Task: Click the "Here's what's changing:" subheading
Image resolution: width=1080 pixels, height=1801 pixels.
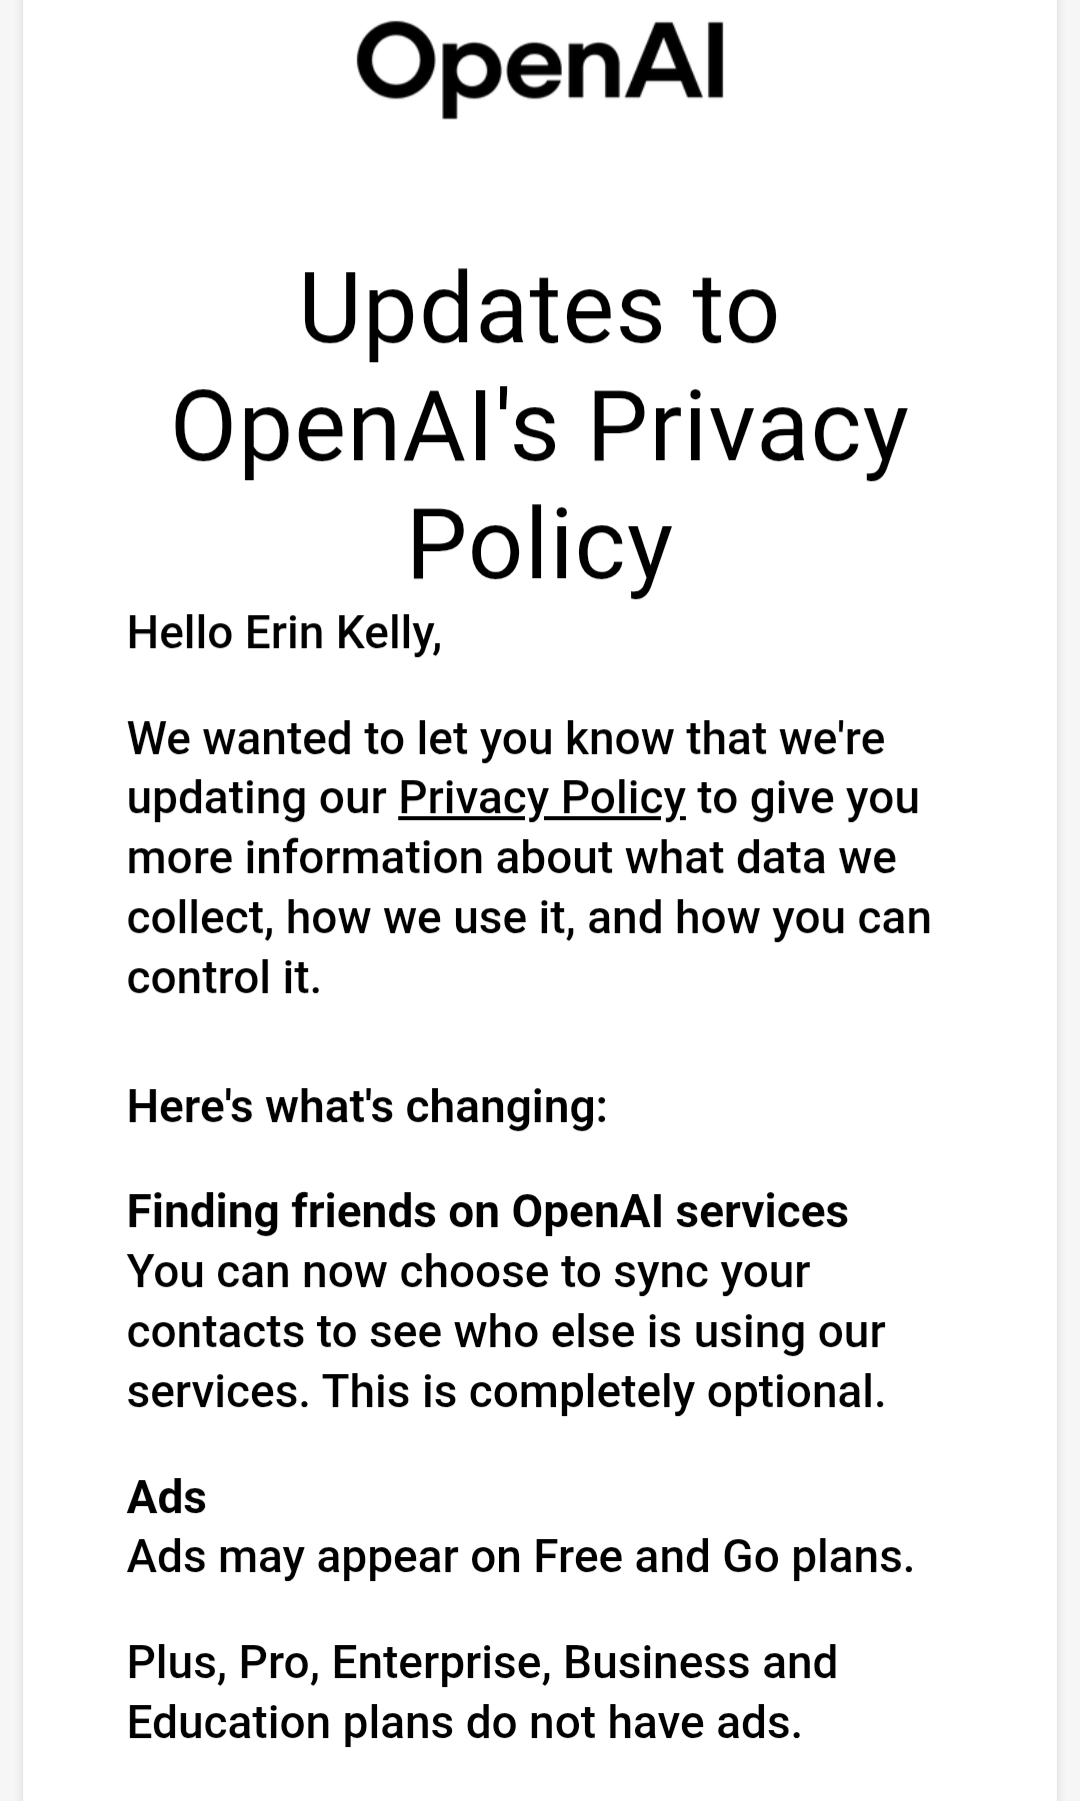Action: tap(367, 1106)
